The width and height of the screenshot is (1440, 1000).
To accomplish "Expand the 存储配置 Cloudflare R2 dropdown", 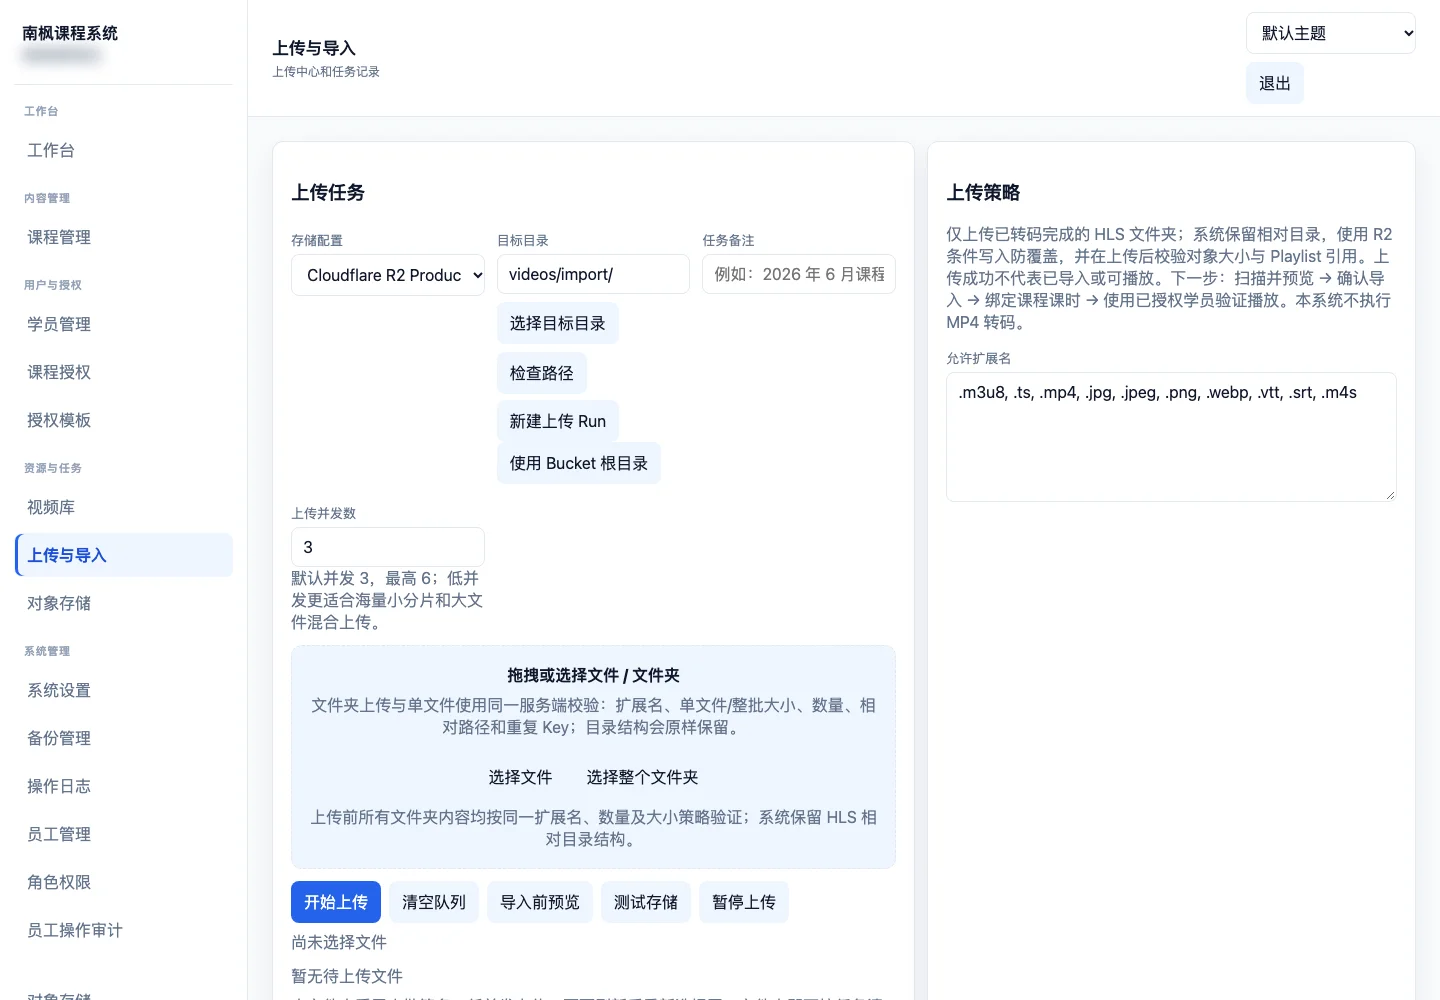I will (x=388, y=275).
